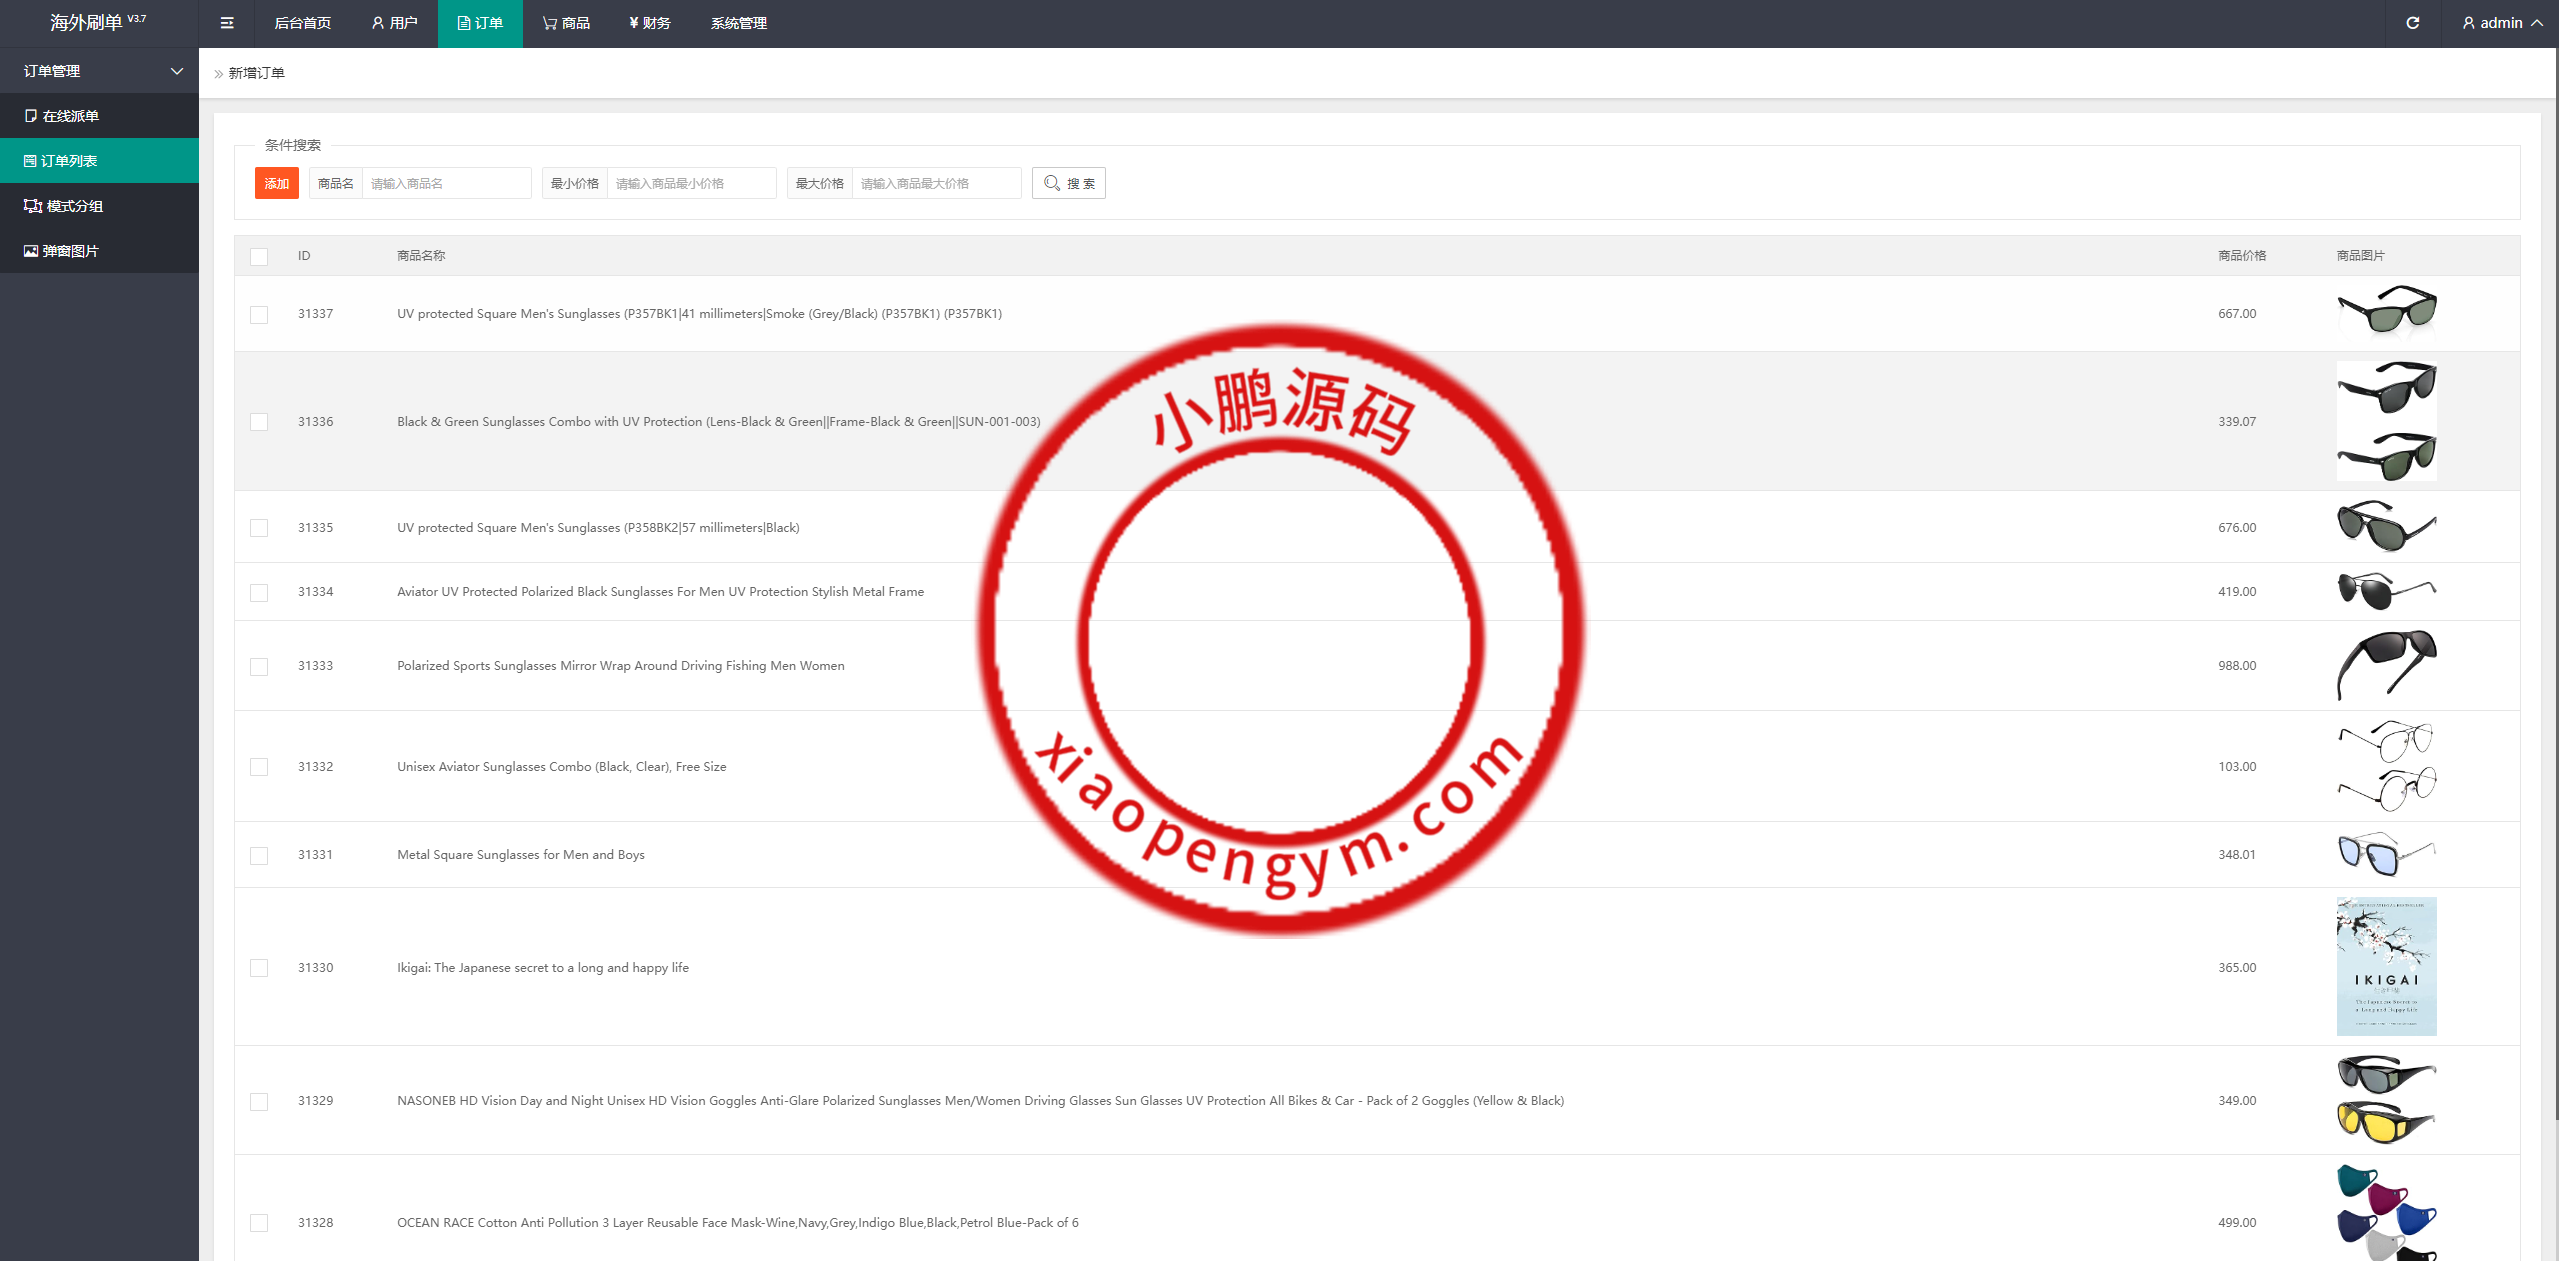
Task: Toggle the select-all checkbox in table header
Action: click(259, 256)
